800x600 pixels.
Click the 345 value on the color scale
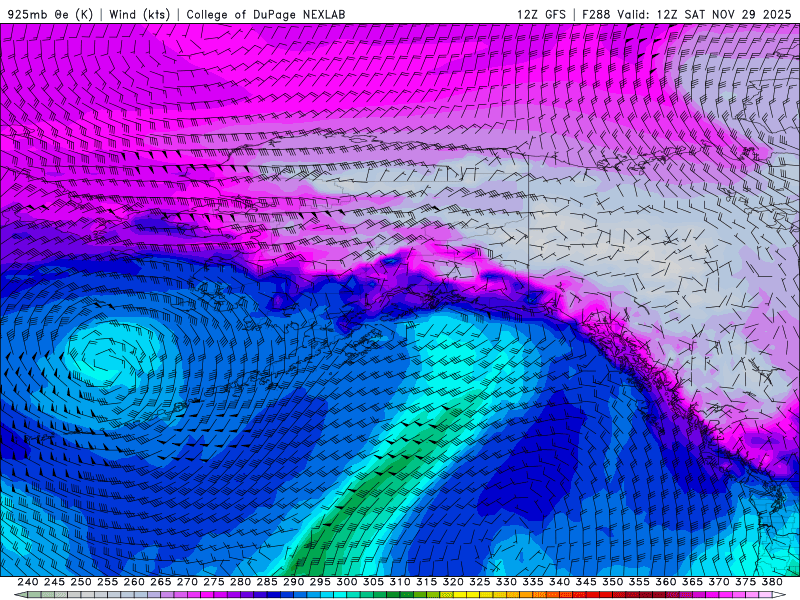coord(586,582)
